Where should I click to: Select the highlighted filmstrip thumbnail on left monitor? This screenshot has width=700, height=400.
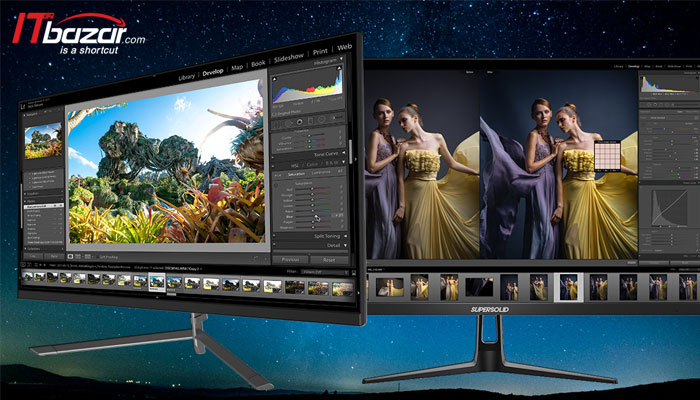(157, 282)
